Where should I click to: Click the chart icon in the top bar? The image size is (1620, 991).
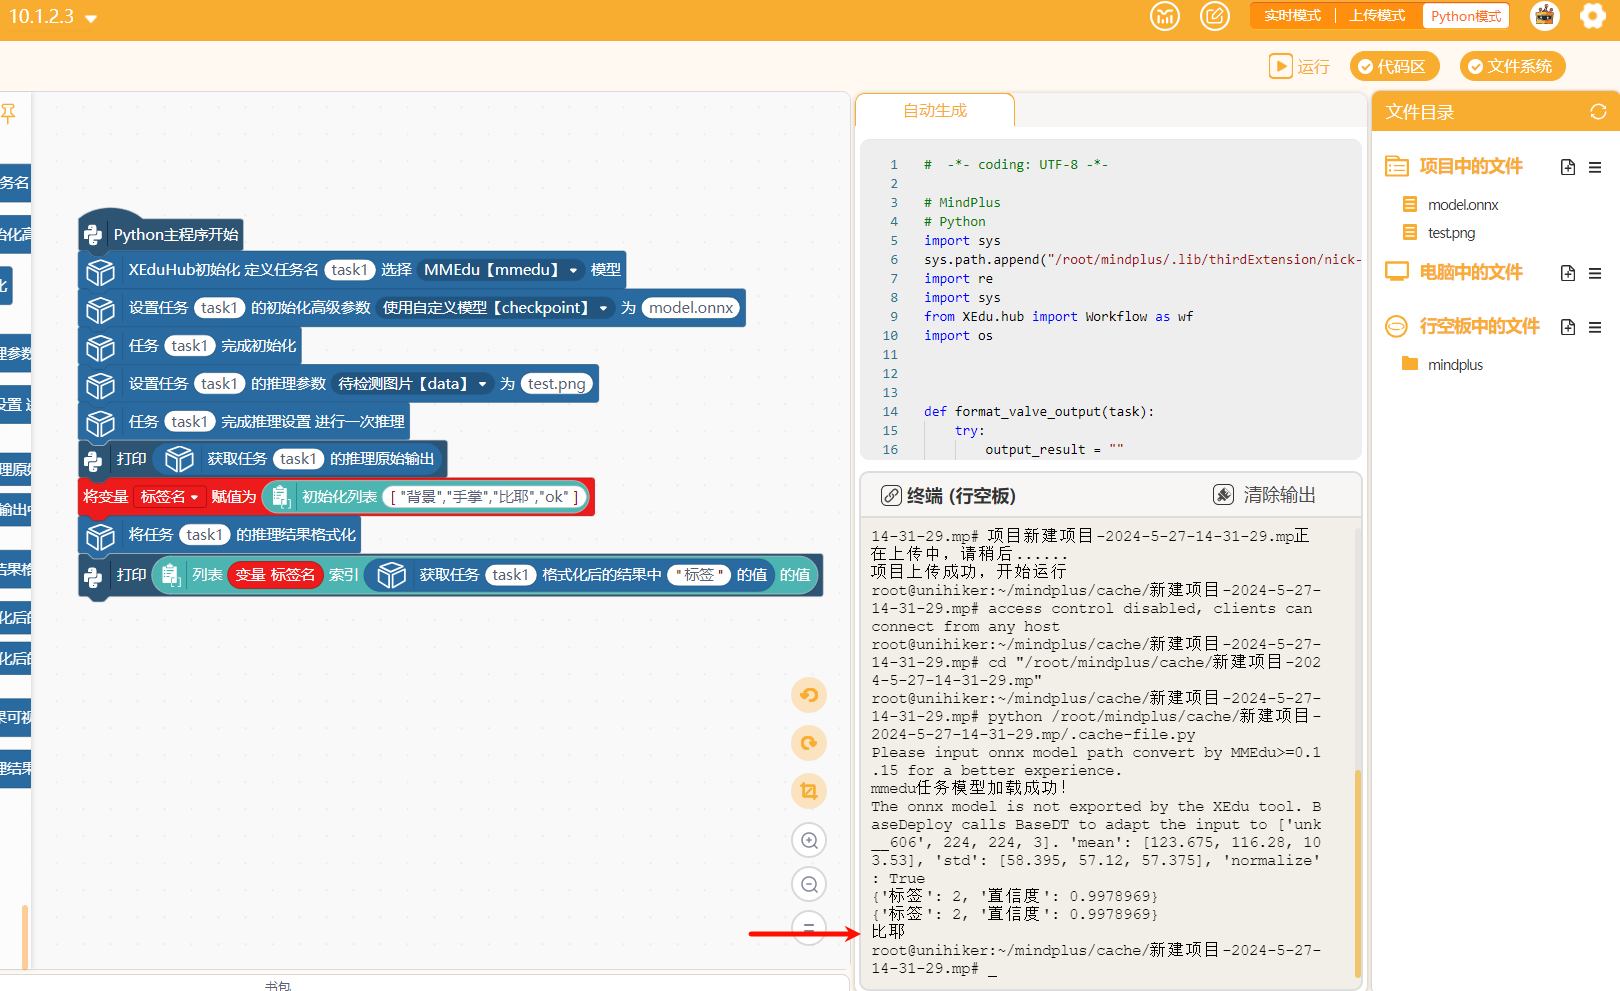click(x=1164, y=16)
